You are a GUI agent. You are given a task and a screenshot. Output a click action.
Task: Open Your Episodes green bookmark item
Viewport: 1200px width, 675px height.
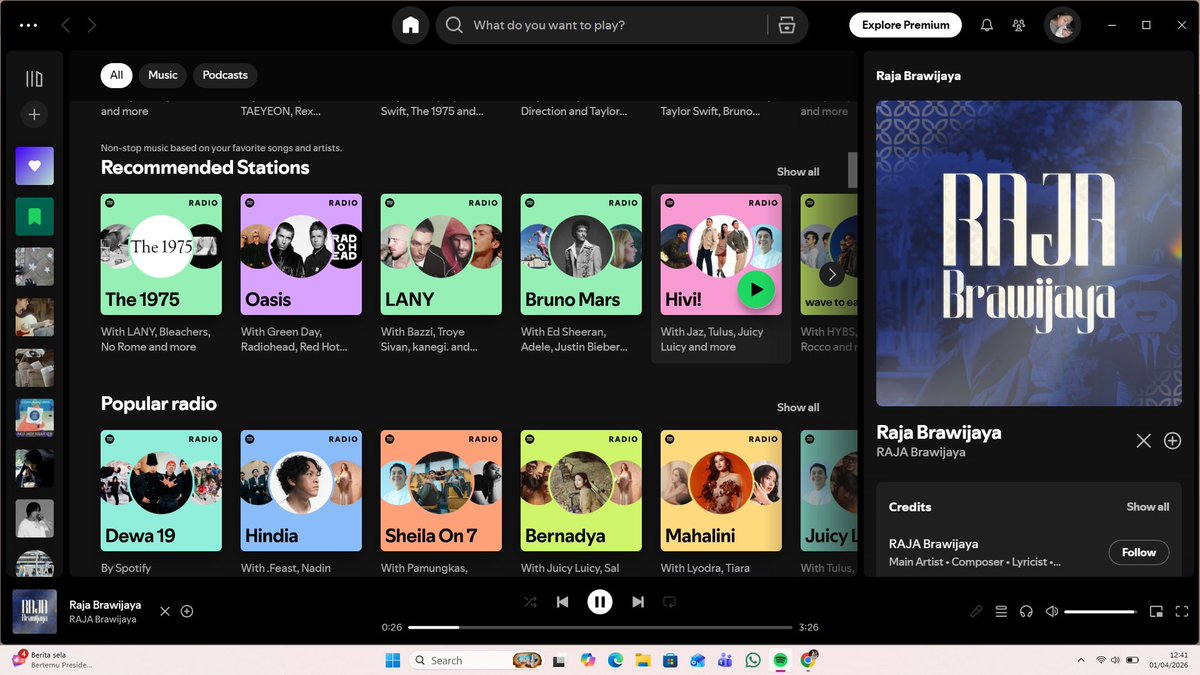tap(34, 216)
